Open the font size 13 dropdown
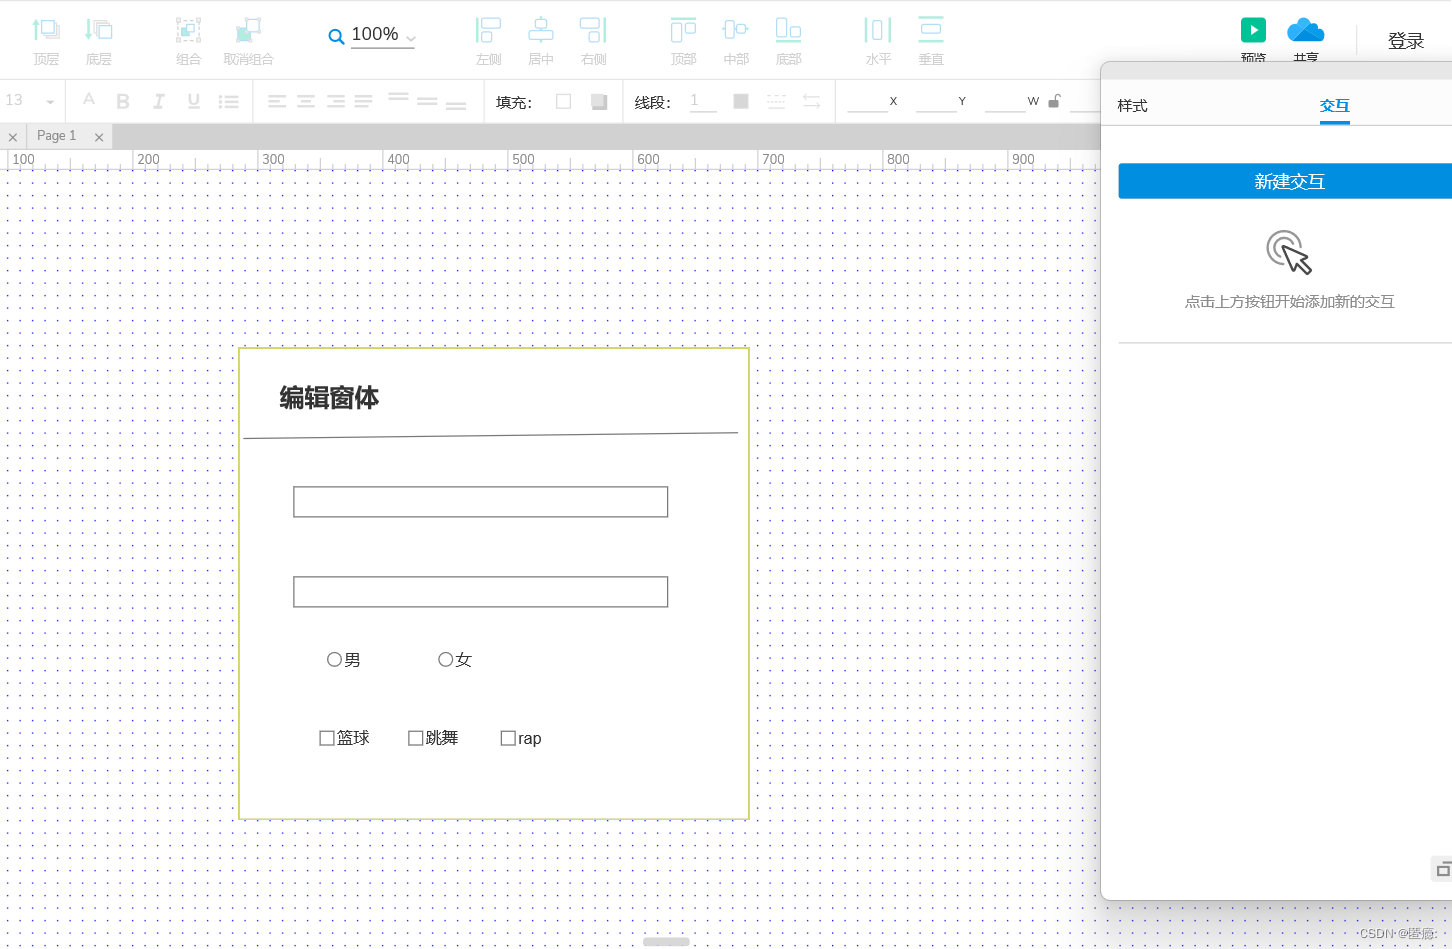 [30, 101]
